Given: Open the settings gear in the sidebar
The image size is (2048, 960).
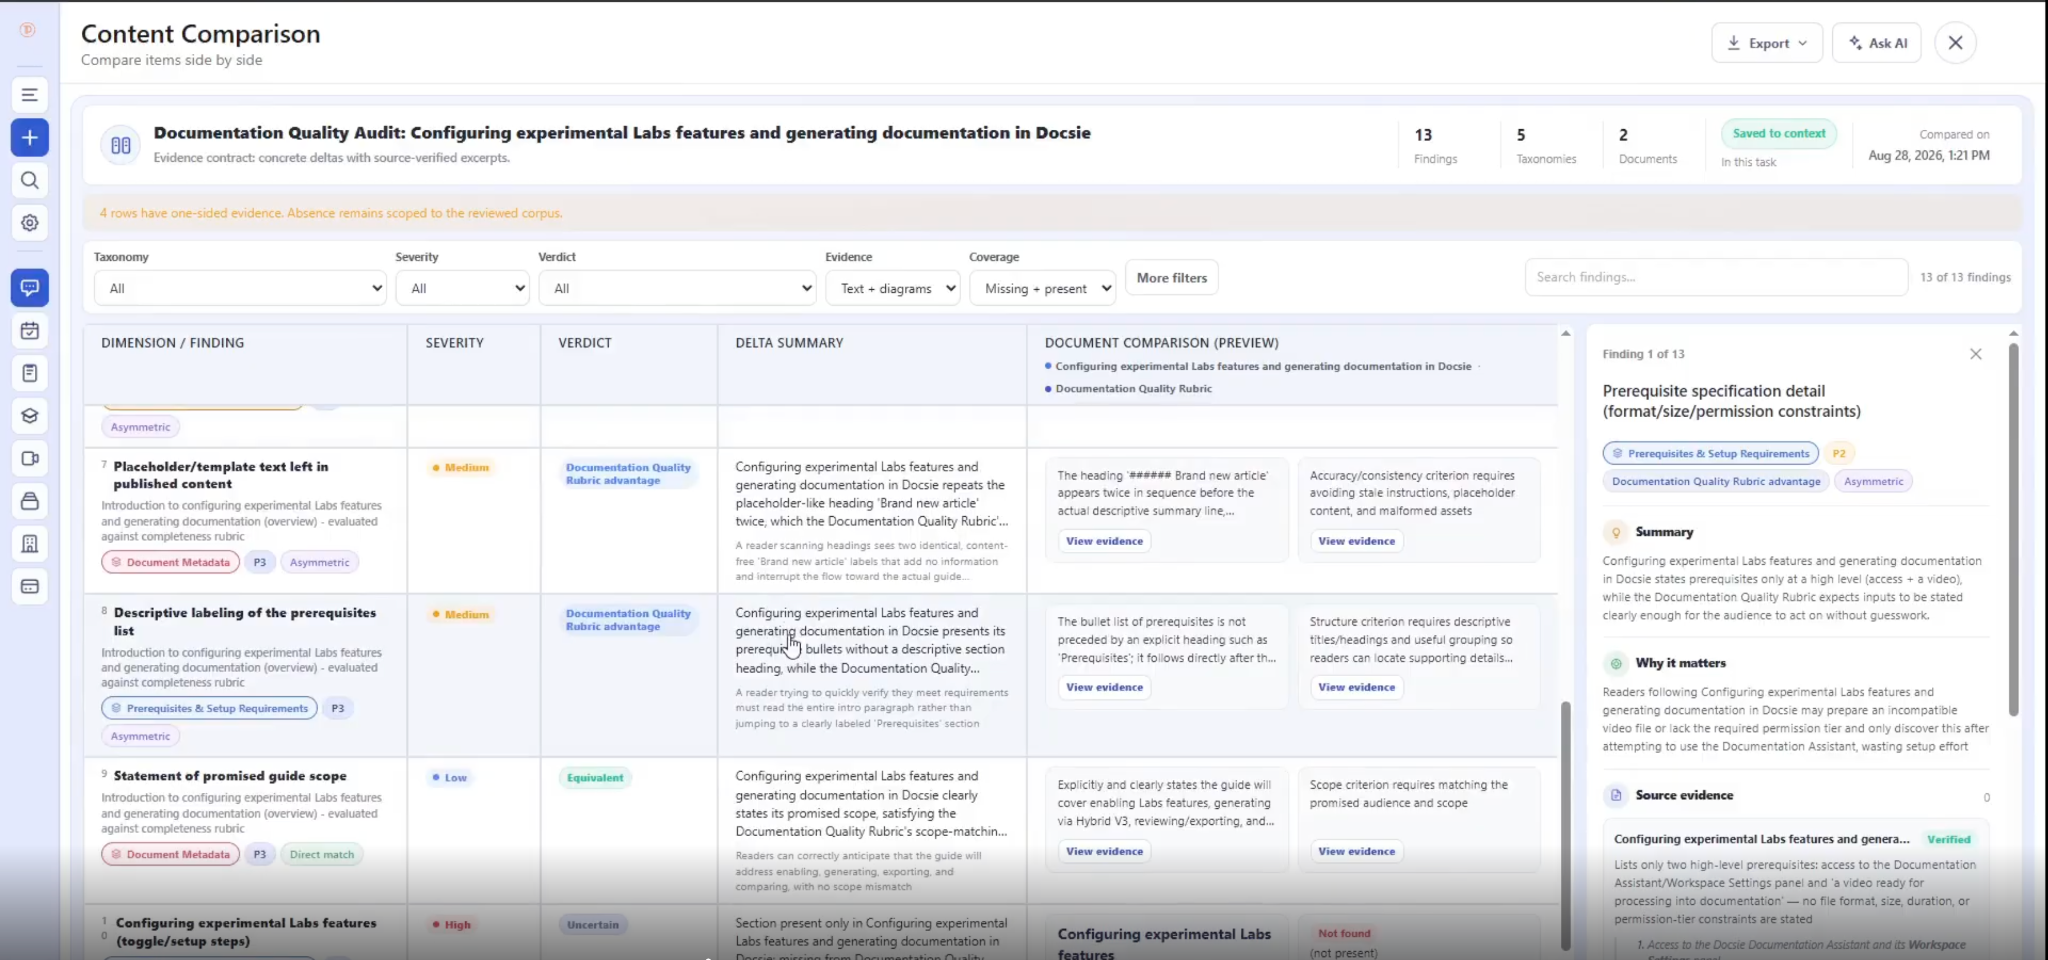Looking at the screenshot, I should click(x=30, y=223).
